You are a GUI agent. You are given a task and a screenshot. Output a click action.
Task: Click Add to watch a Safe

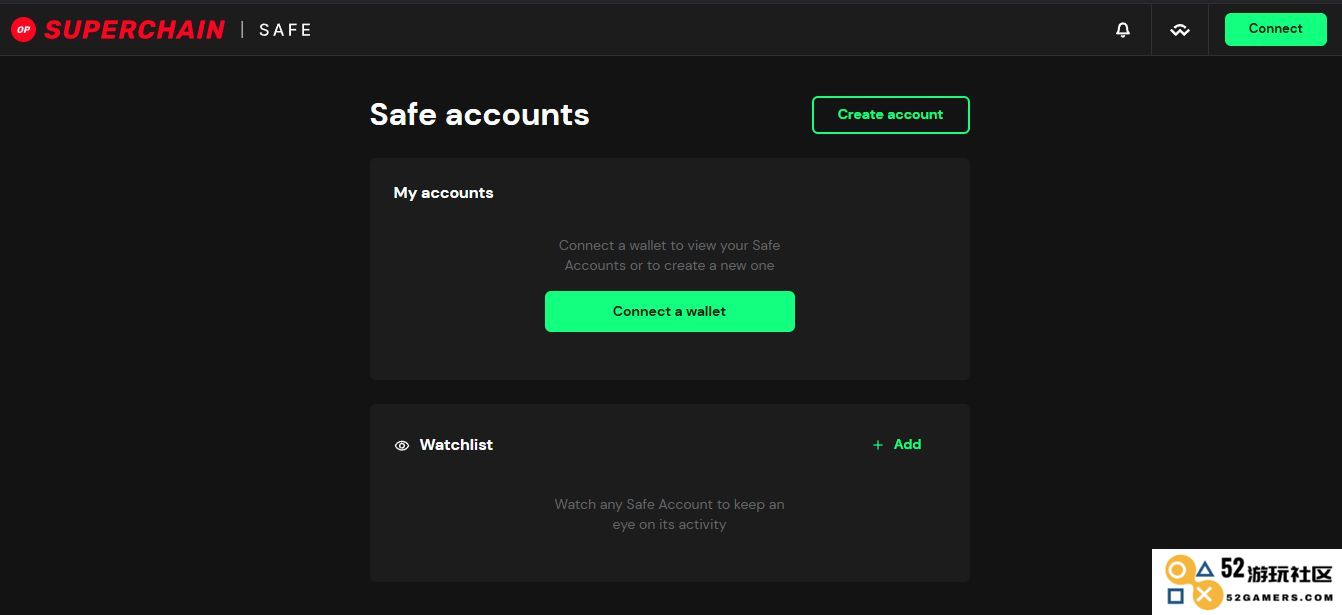point(907,445)
